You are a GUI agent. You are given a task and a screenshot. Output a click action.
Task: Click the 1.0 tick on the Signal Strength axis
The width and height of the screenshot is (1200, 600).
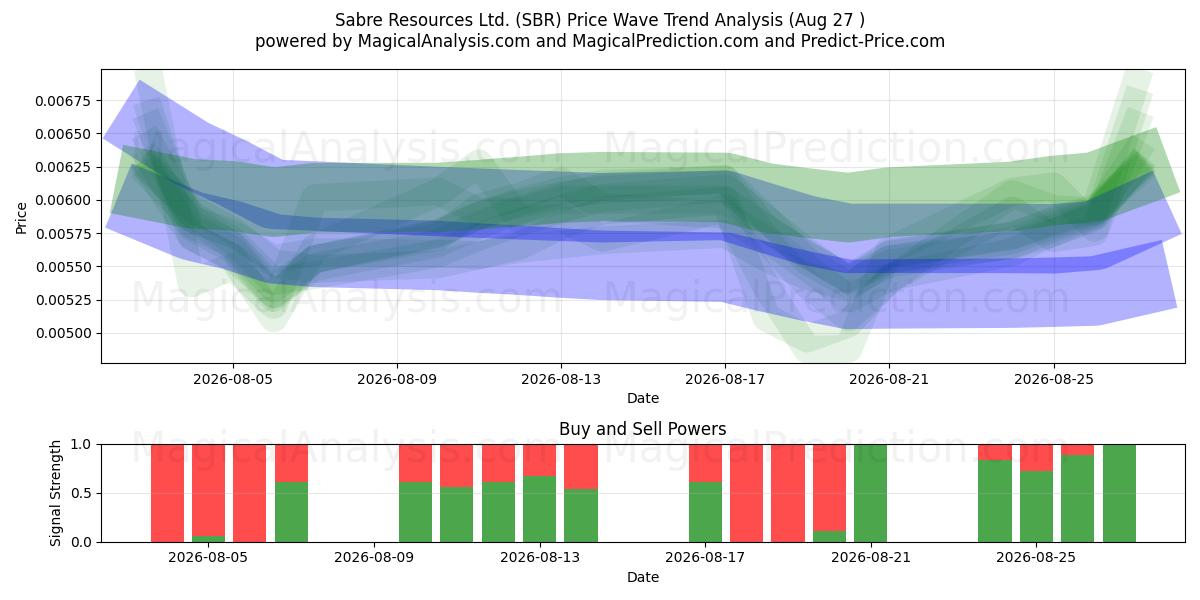coord(81,444)
